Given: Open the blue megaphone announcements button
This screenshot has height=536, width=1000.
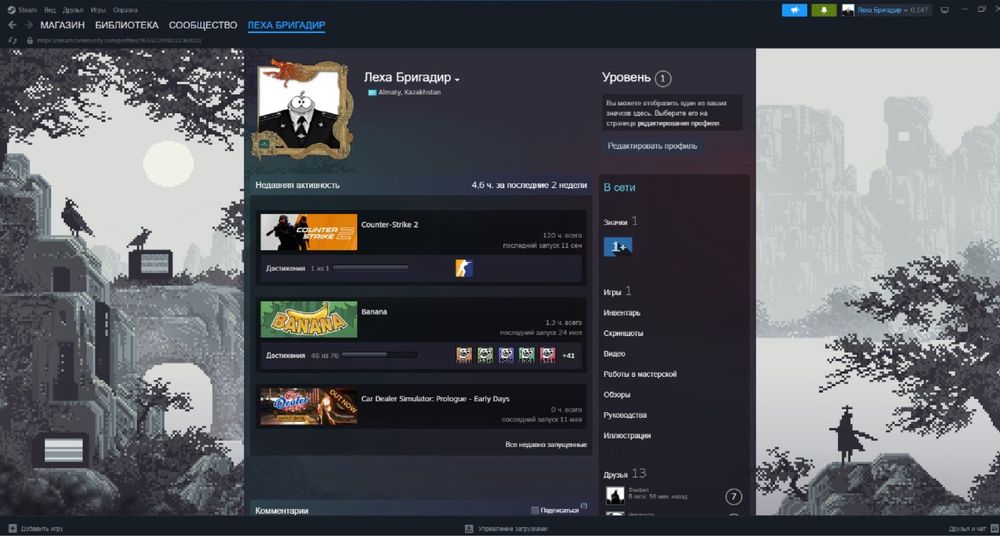Looking at the screenshot, I should click(x=795, y=10).
